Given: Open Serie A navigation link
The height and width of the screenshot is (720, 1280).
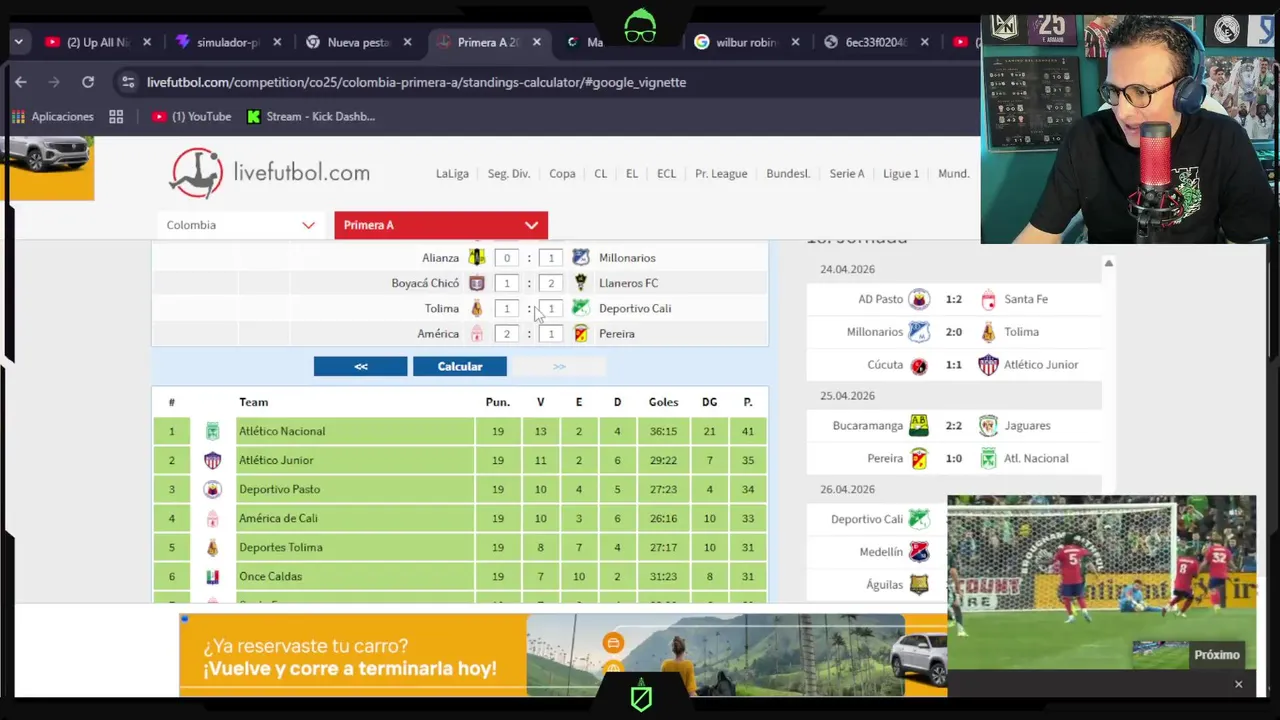Looking at the screenshot, I should pyautogui.click(x=847, y=173).
